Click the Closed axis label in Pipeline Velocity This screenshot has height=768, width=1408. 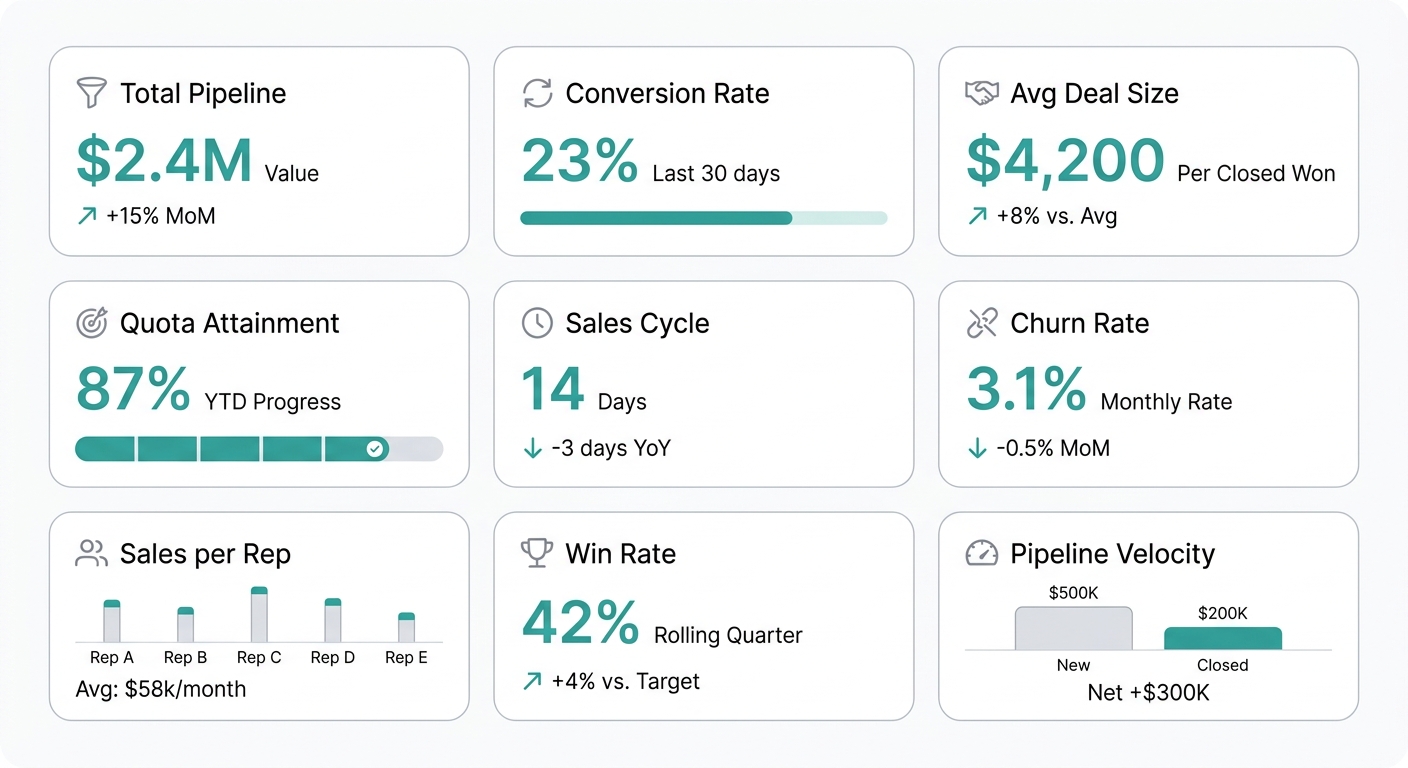click(1223, 665)
